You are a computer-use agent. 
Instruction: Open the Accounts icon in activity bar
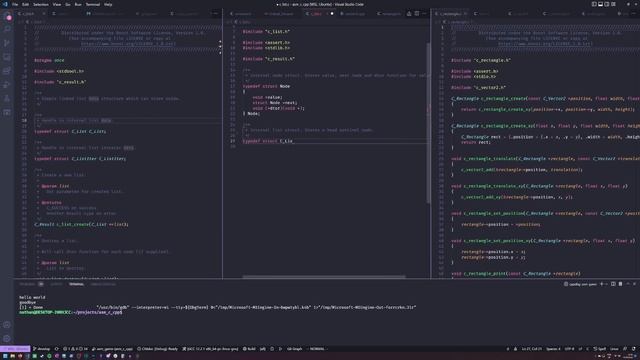(x=7, y=325)
